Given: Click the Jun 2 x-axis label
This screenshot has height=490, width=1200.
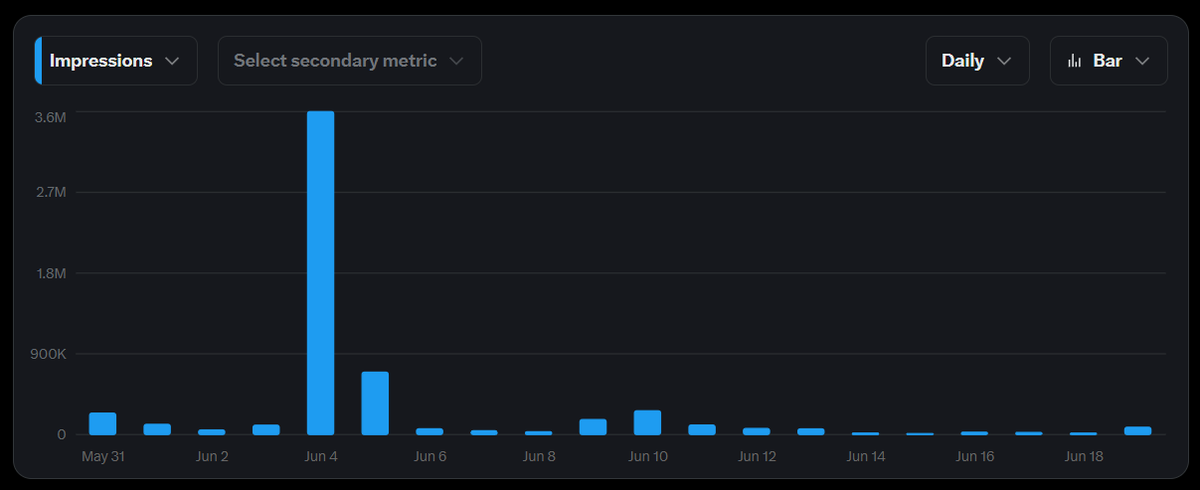Looking at the screenshot, I should pos(212,457).
